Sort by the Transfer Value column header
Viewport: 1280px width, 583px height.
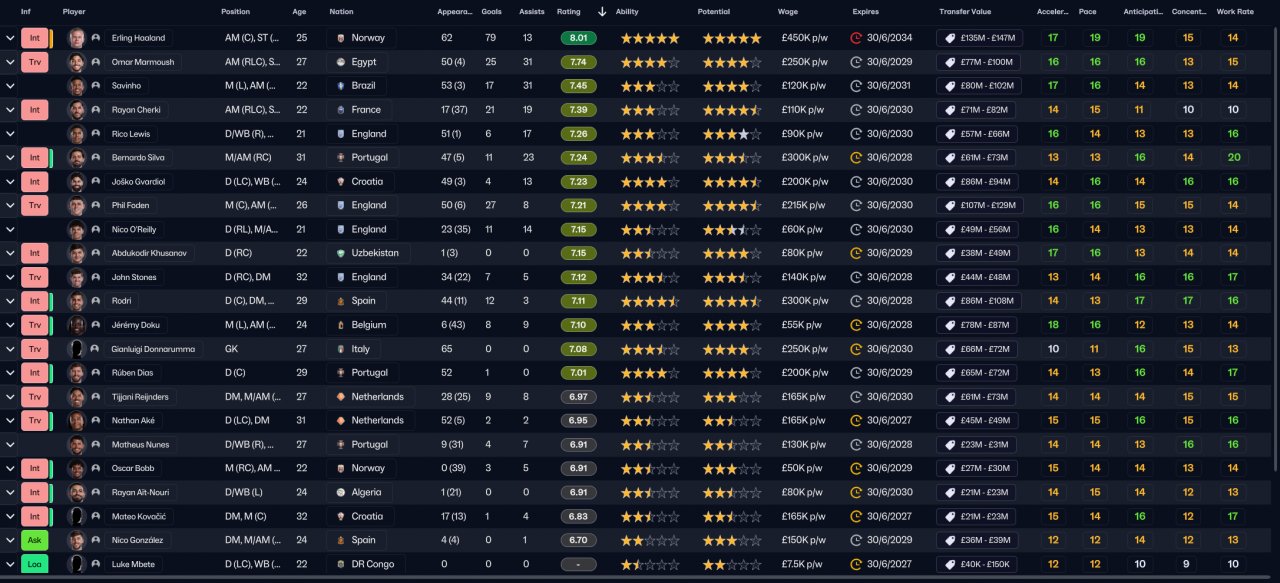(x=965, y=12)
